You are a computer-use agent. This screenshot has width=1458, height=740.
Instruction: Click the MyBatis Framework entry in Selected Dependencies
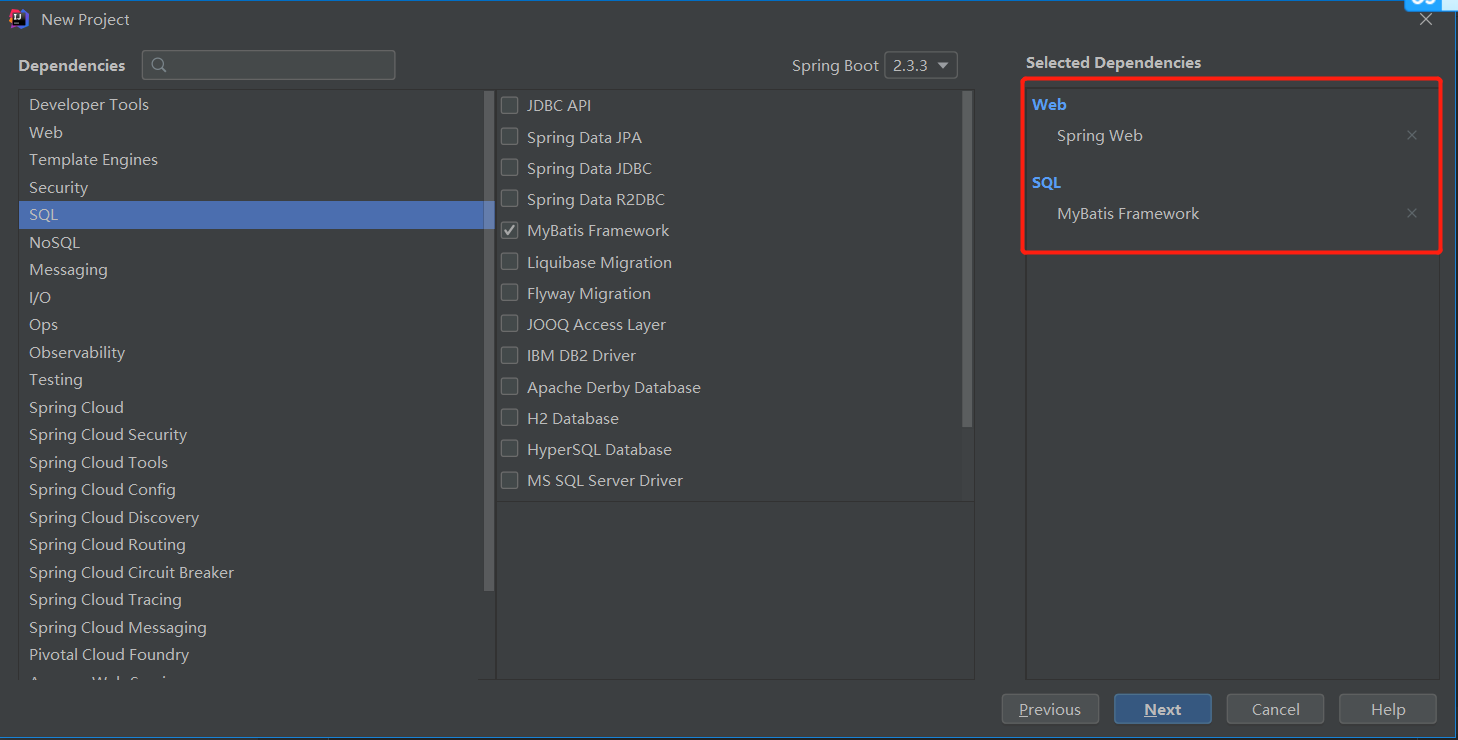click(1128, 213)
